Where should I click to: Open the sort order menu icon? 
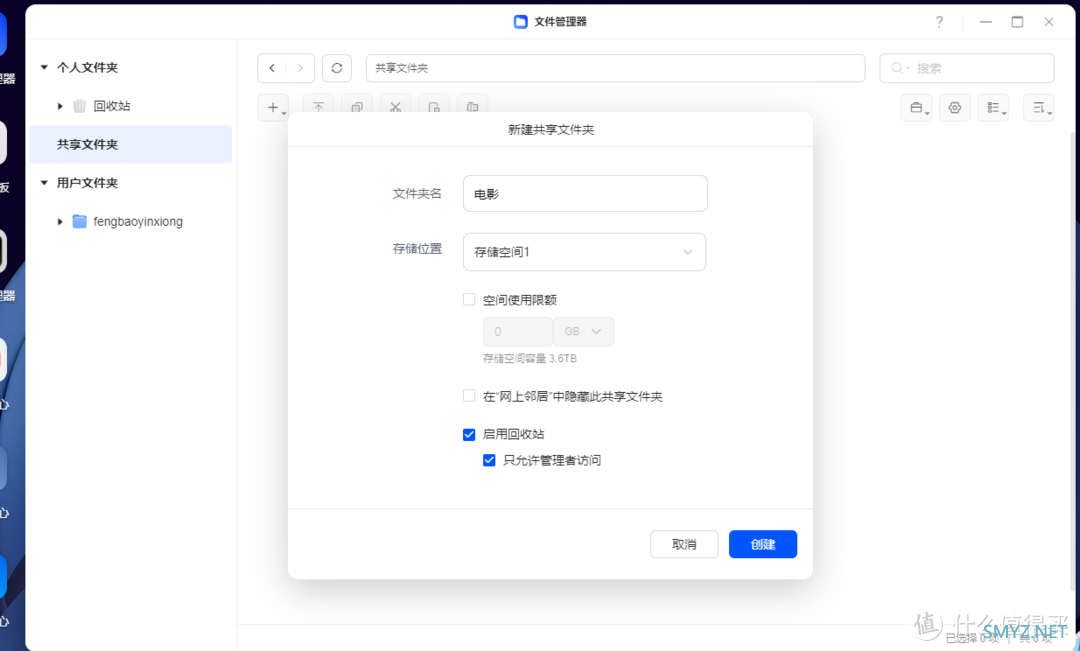pos(1039,107)
